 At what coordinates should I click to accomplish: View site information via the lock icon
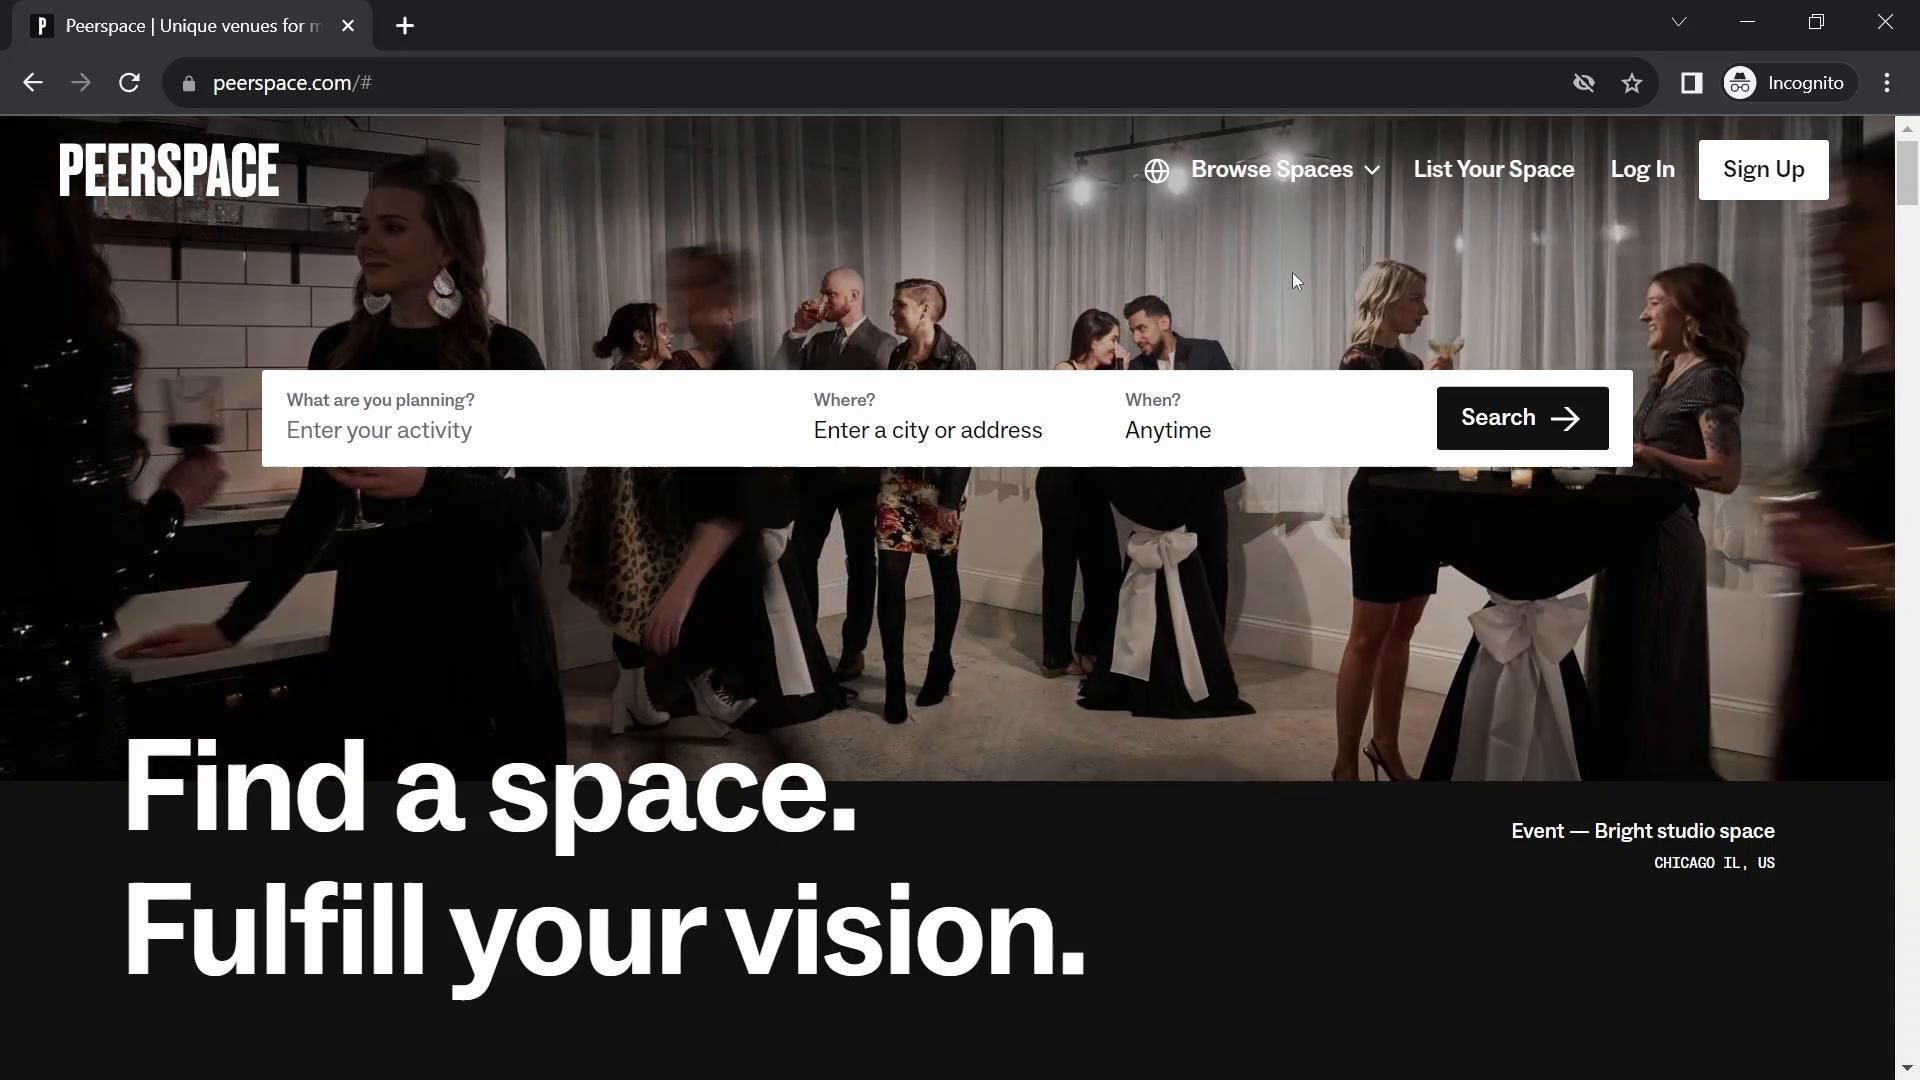tap(188, 83)
